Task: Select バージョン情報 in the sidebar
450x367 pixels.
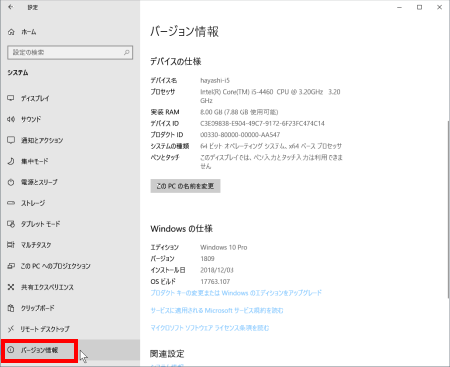Action: (70, 350)
